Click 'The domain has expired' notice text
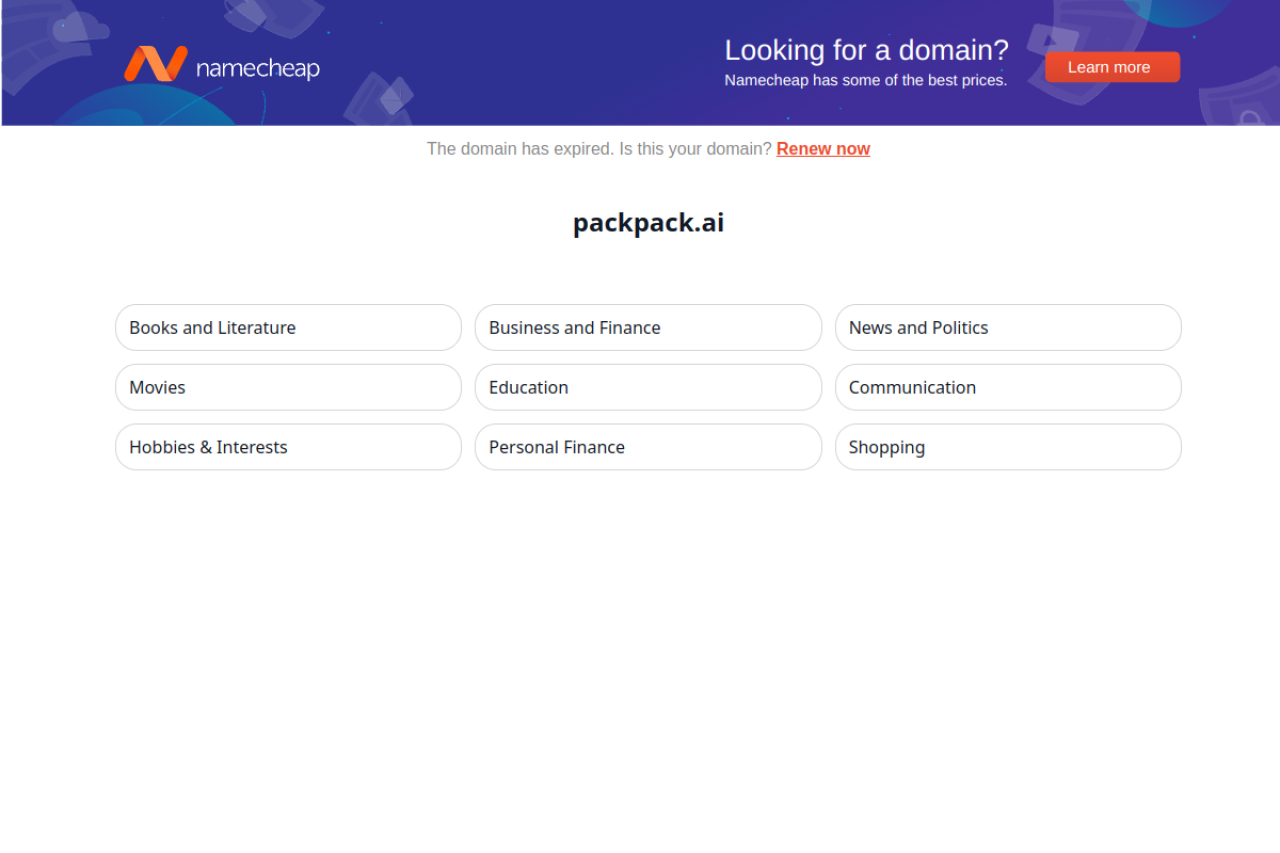This screenshot has height=853, width=1280. [x=520, y=149]
